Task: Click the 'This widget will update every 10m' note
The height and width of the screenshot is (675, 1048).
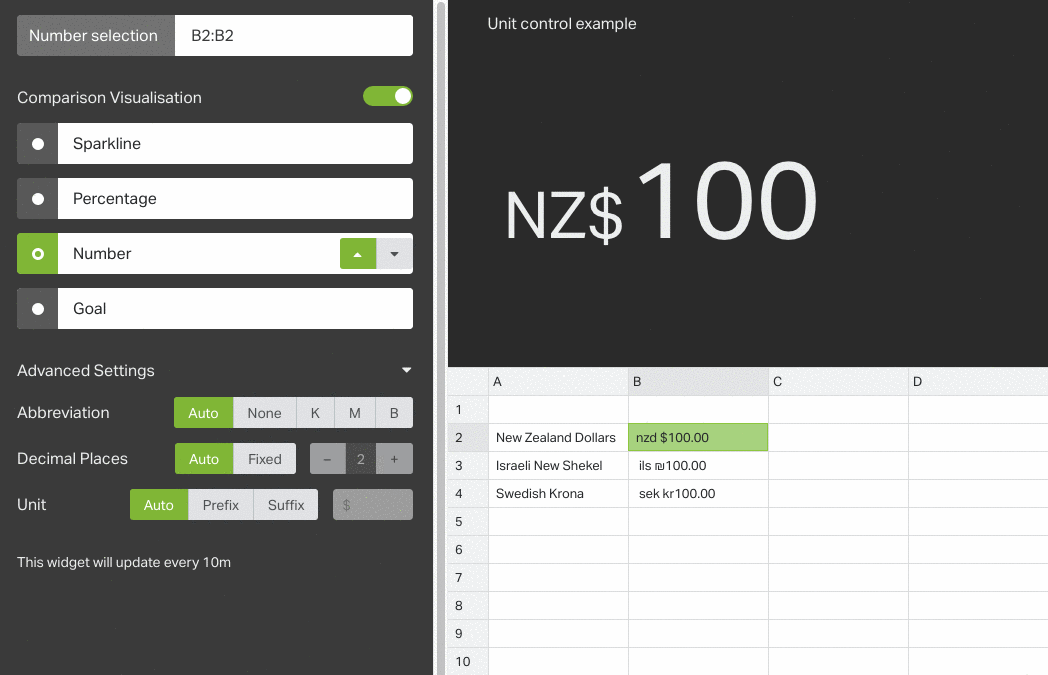Action: coord(124,562)
